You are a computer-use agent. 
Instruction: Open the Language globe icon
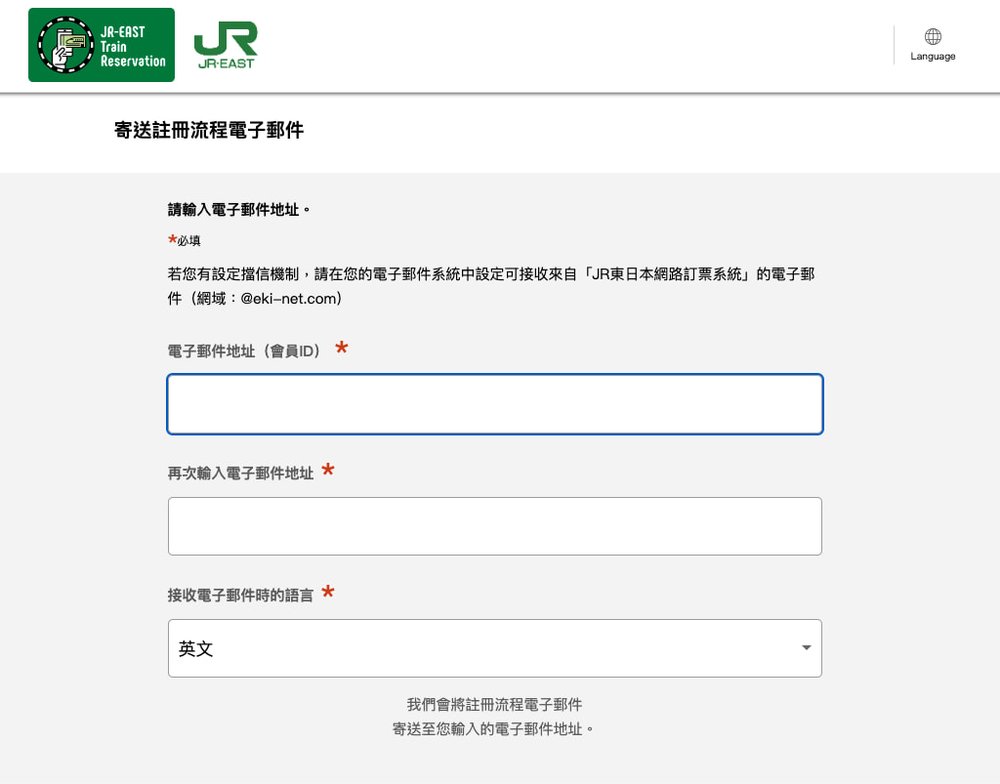(932, 36)
